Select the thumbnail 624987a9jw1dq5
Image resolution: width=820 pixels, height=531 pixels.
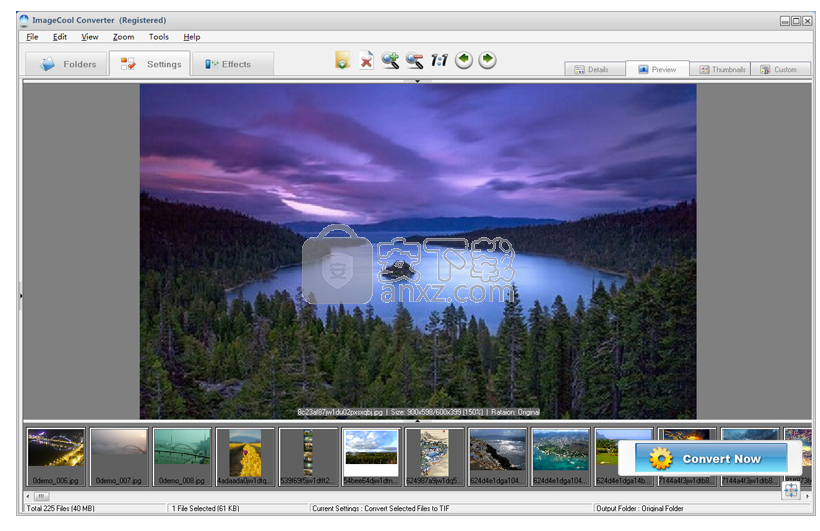[x=434, y=457]
